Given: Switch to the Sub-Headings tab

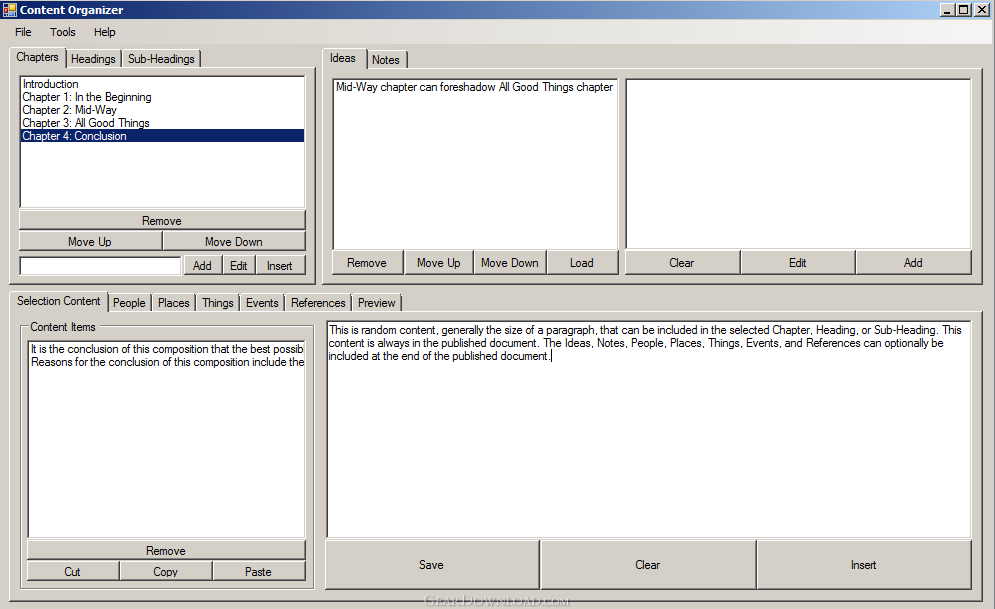Looking at the screenshot, I should [161, 59].
